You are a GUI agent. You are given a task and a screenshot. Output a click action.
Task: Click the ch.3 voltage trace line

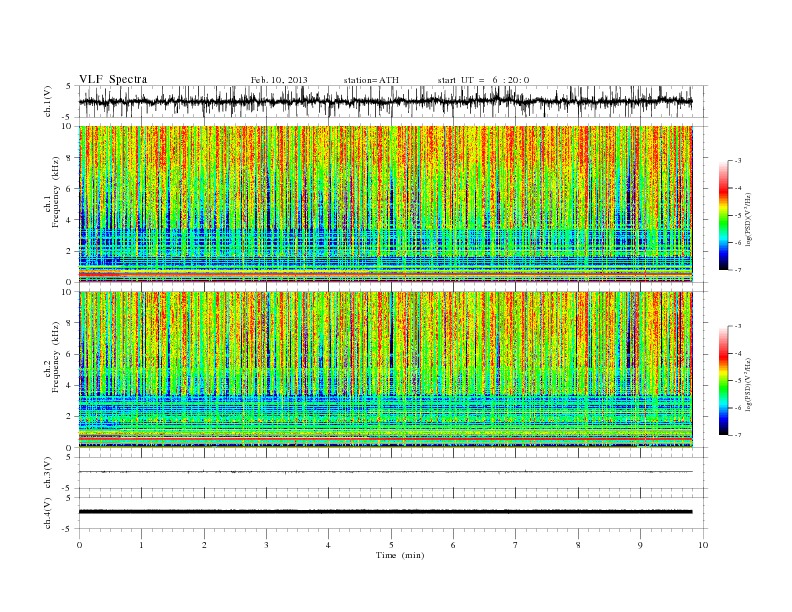(385, 472)
